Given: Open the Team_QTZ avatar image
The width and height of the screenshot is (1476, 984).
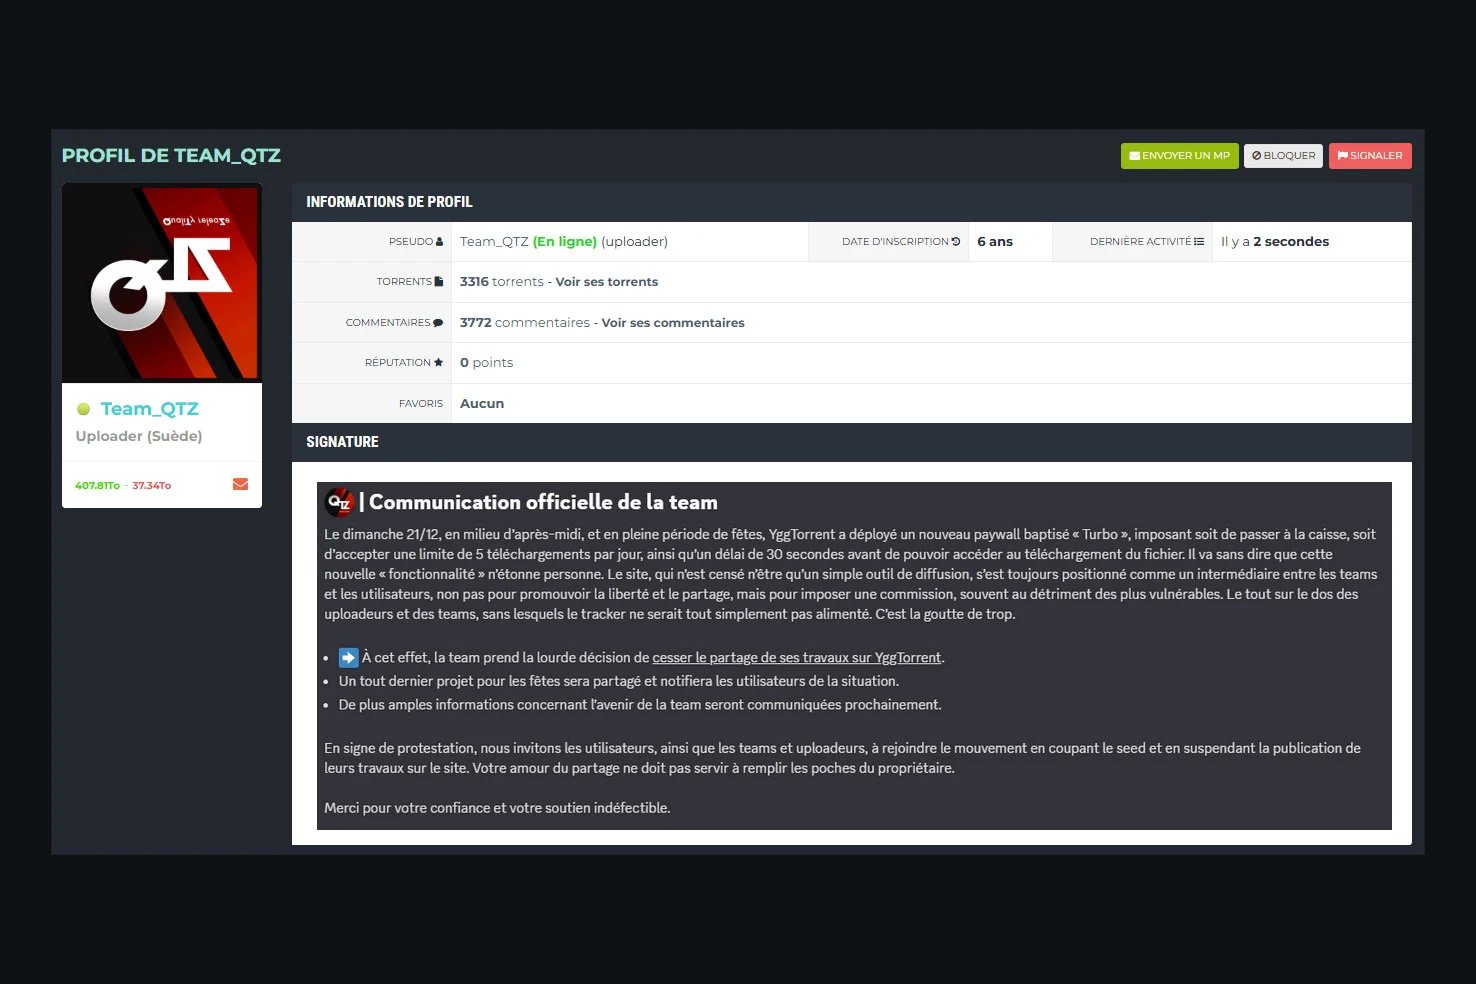Looking at the screenshot, I should 162,283.
